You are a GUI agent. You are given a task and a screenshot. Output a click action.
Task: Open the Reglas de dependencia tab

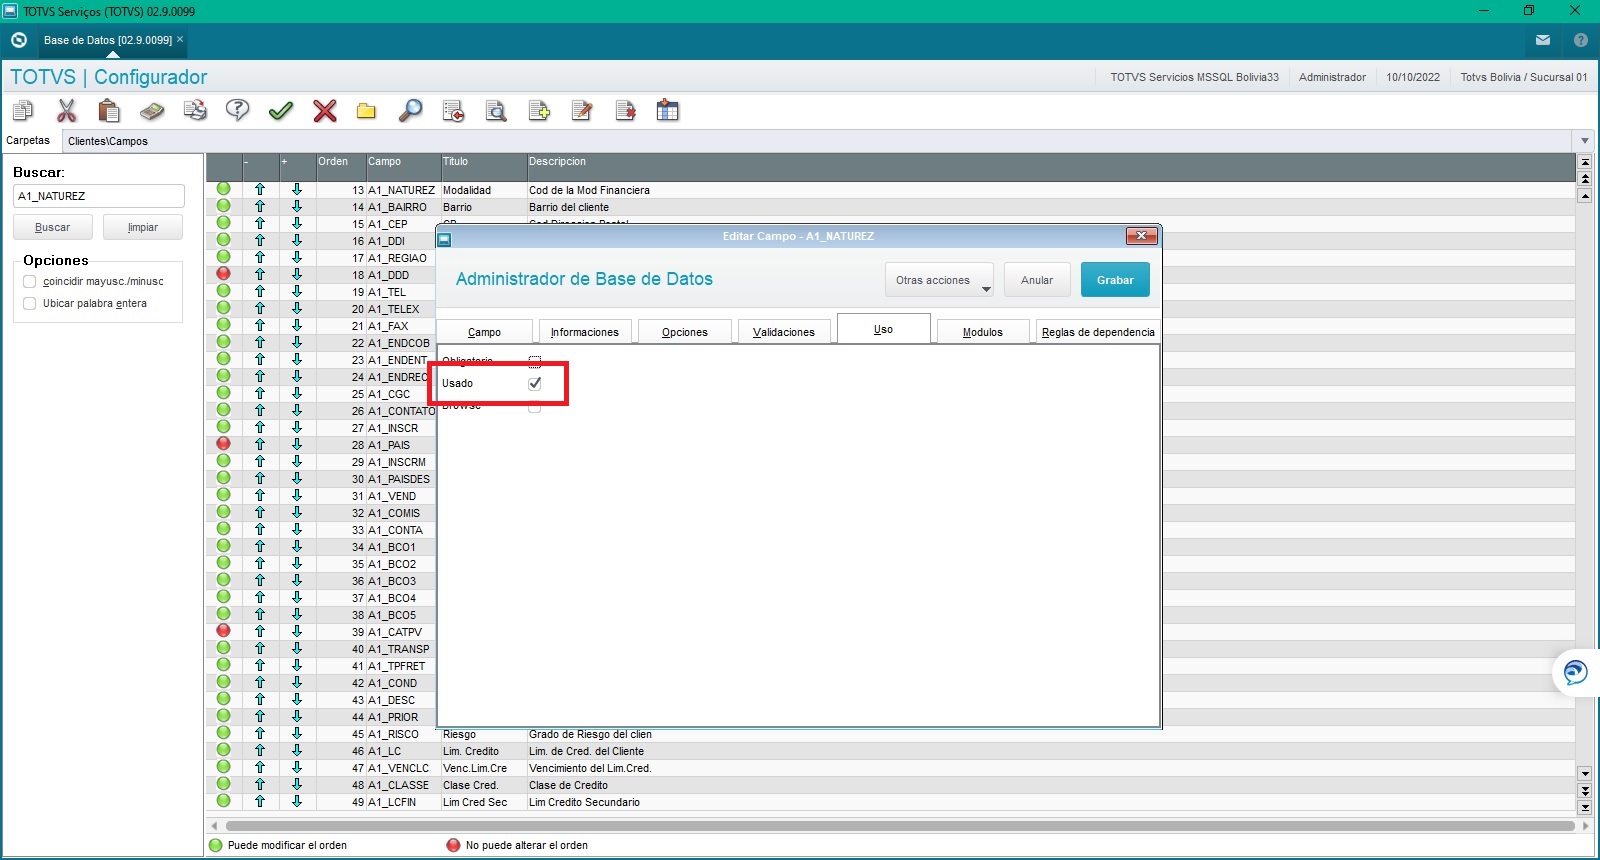pos(1098,332)
